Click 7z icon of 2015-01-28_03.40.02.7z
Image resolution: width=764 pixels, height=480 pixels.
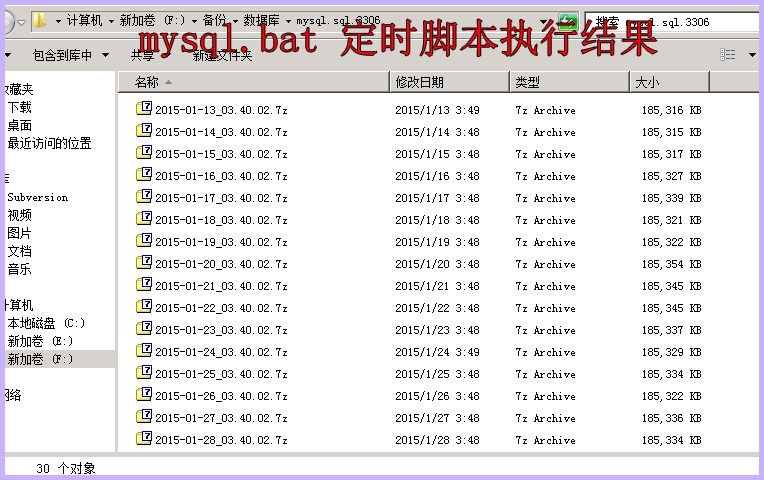click(144, 438)
